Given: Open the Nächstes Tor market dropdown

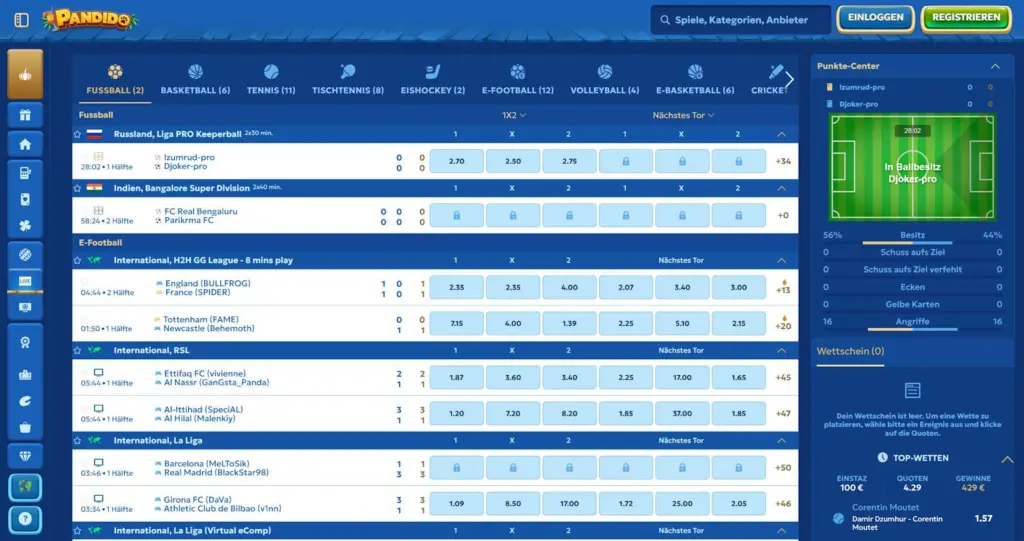Looking at the screenshot, I should (683, 115).
